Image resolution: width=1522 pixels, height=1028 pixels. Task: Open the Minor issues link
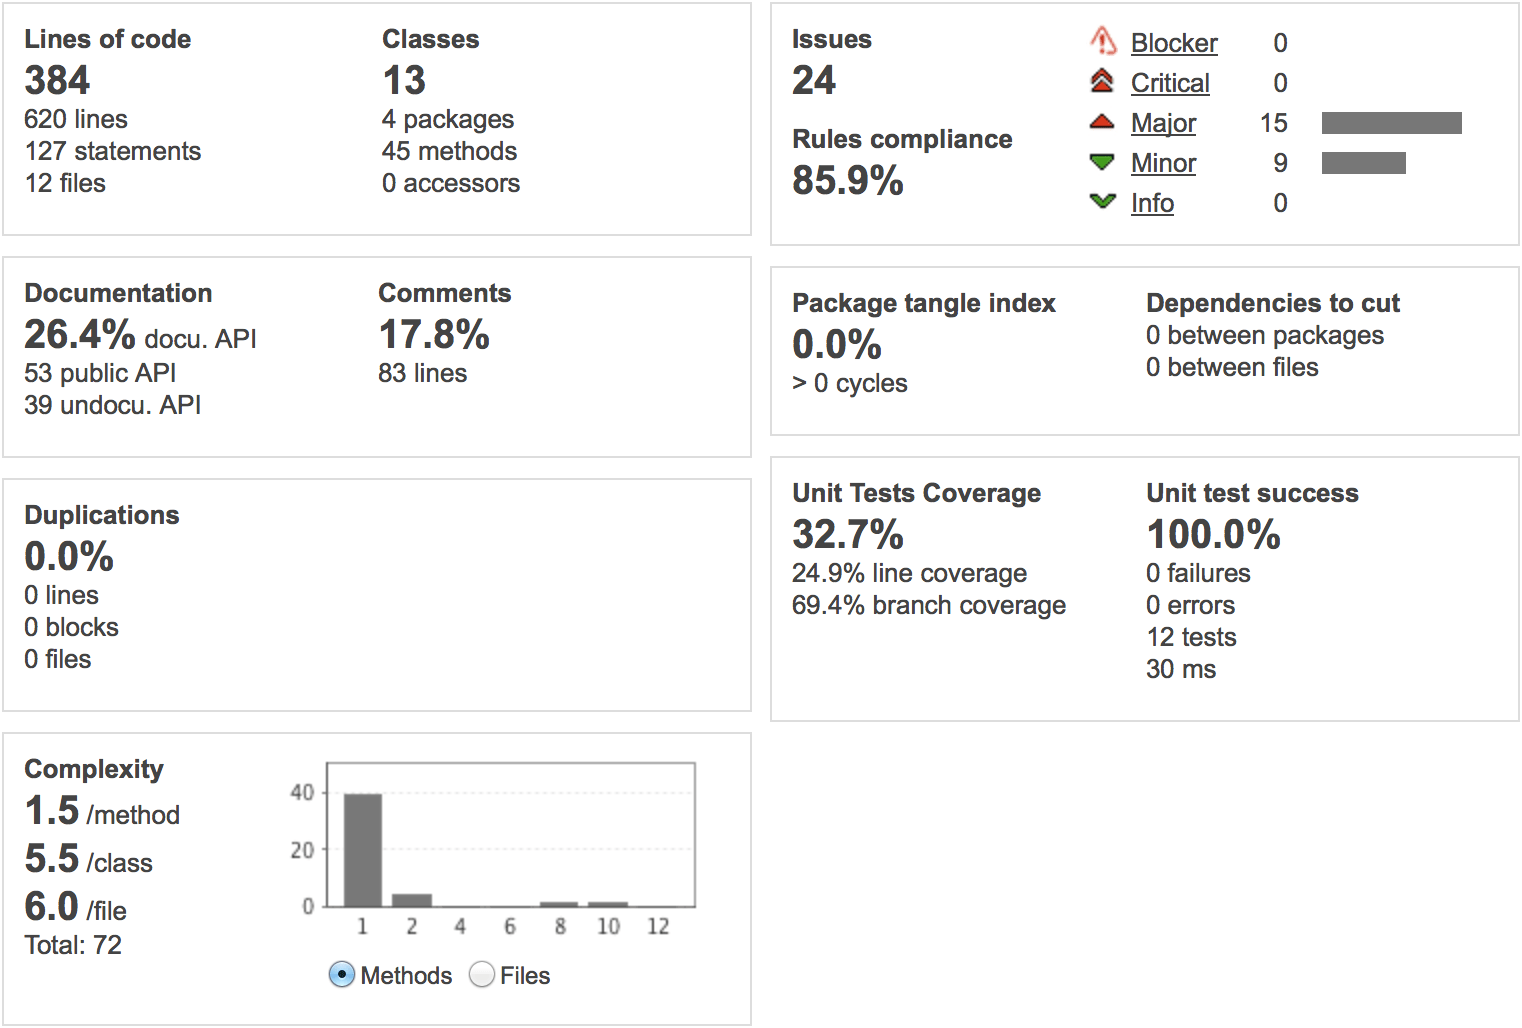pos(1163,163)
